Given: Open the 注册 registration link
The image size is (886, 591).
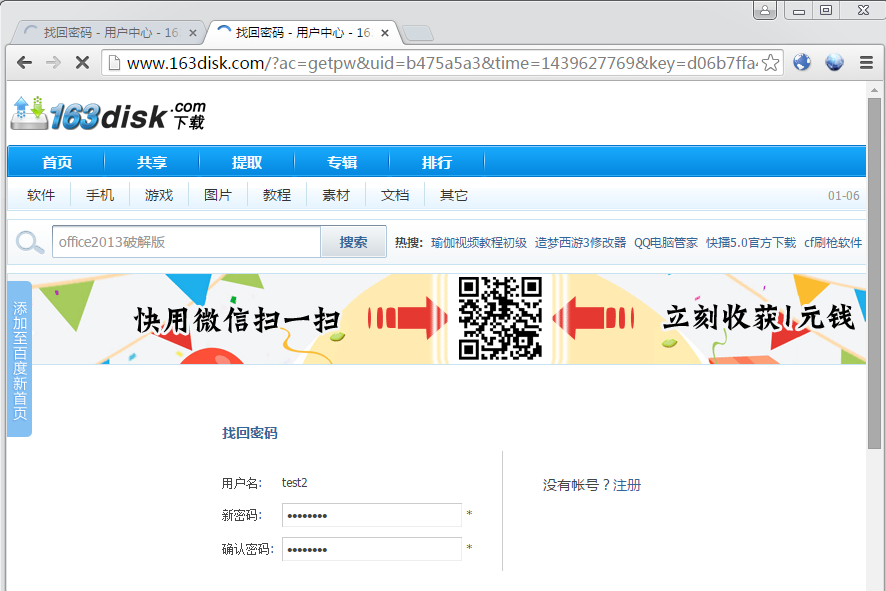Looking at the screenshot, I should pos(627,483).
